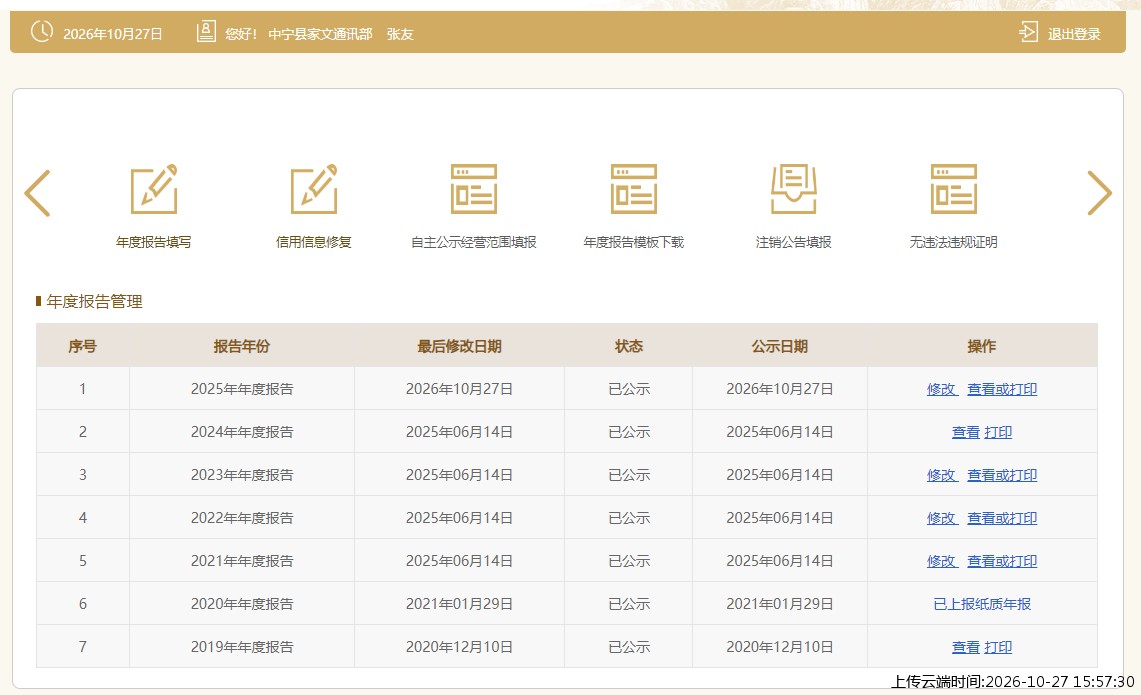1141x695 pixels.
Task: Open 查看或打印 for the 2025年年度报告
Action: pos(1002,389)
